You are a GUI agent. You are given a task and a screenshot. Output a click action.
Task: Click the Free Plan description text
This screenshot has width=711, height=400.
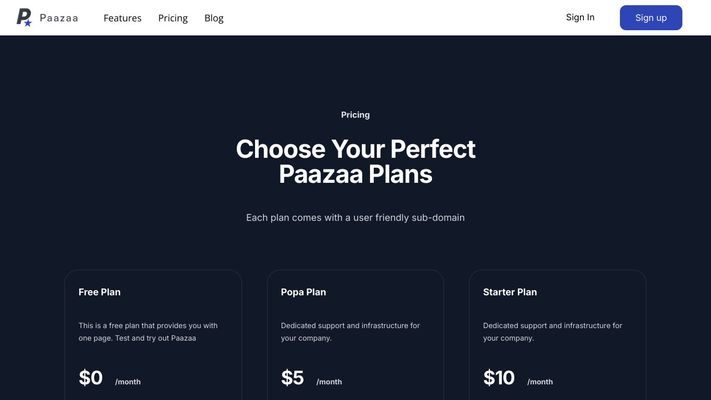pos(148,332)
